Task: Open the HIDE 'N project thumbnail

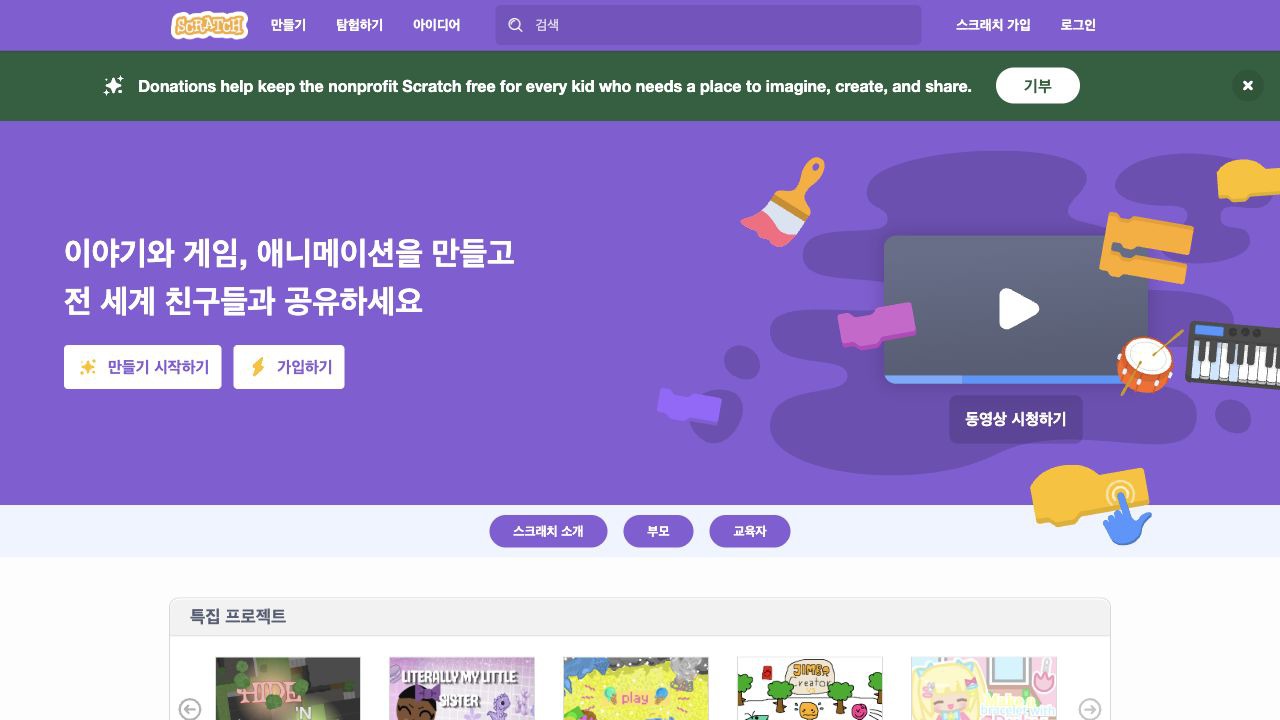Action: click(288, 689)
